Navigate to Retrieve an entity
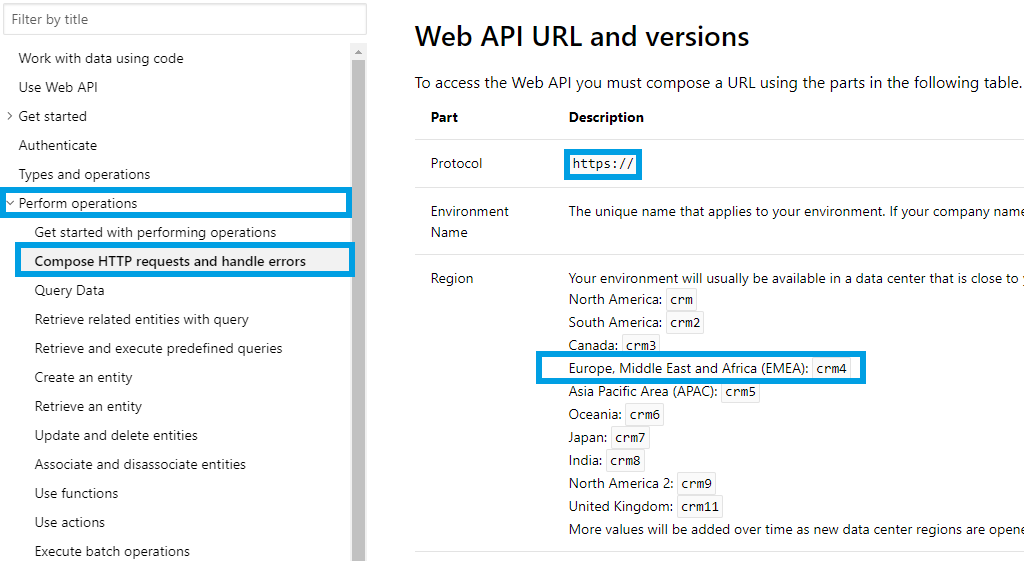1024x561 pixels. coord(88,406)
